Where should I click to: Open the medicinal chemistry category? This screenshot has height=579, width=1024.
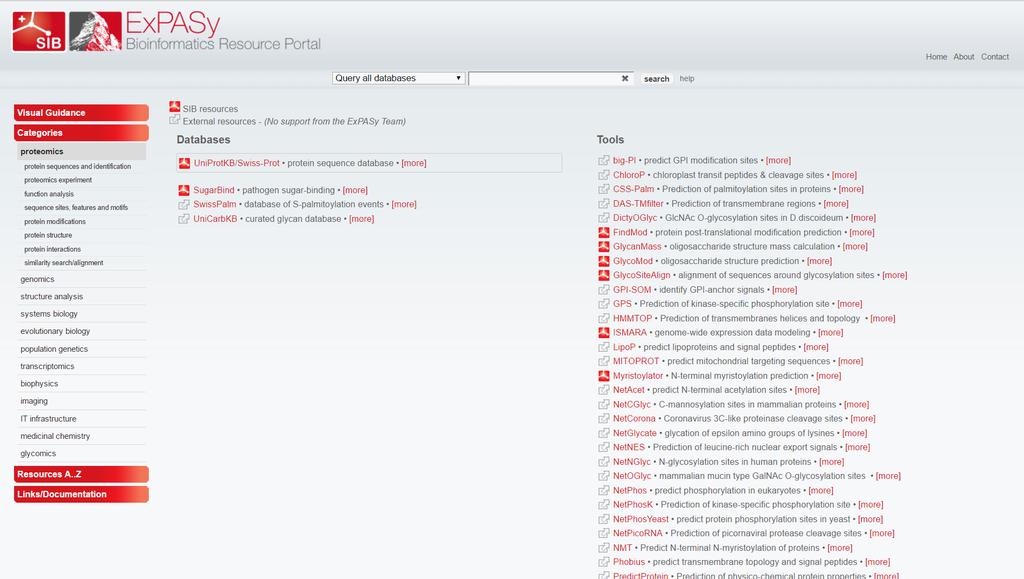click(55, 436)
